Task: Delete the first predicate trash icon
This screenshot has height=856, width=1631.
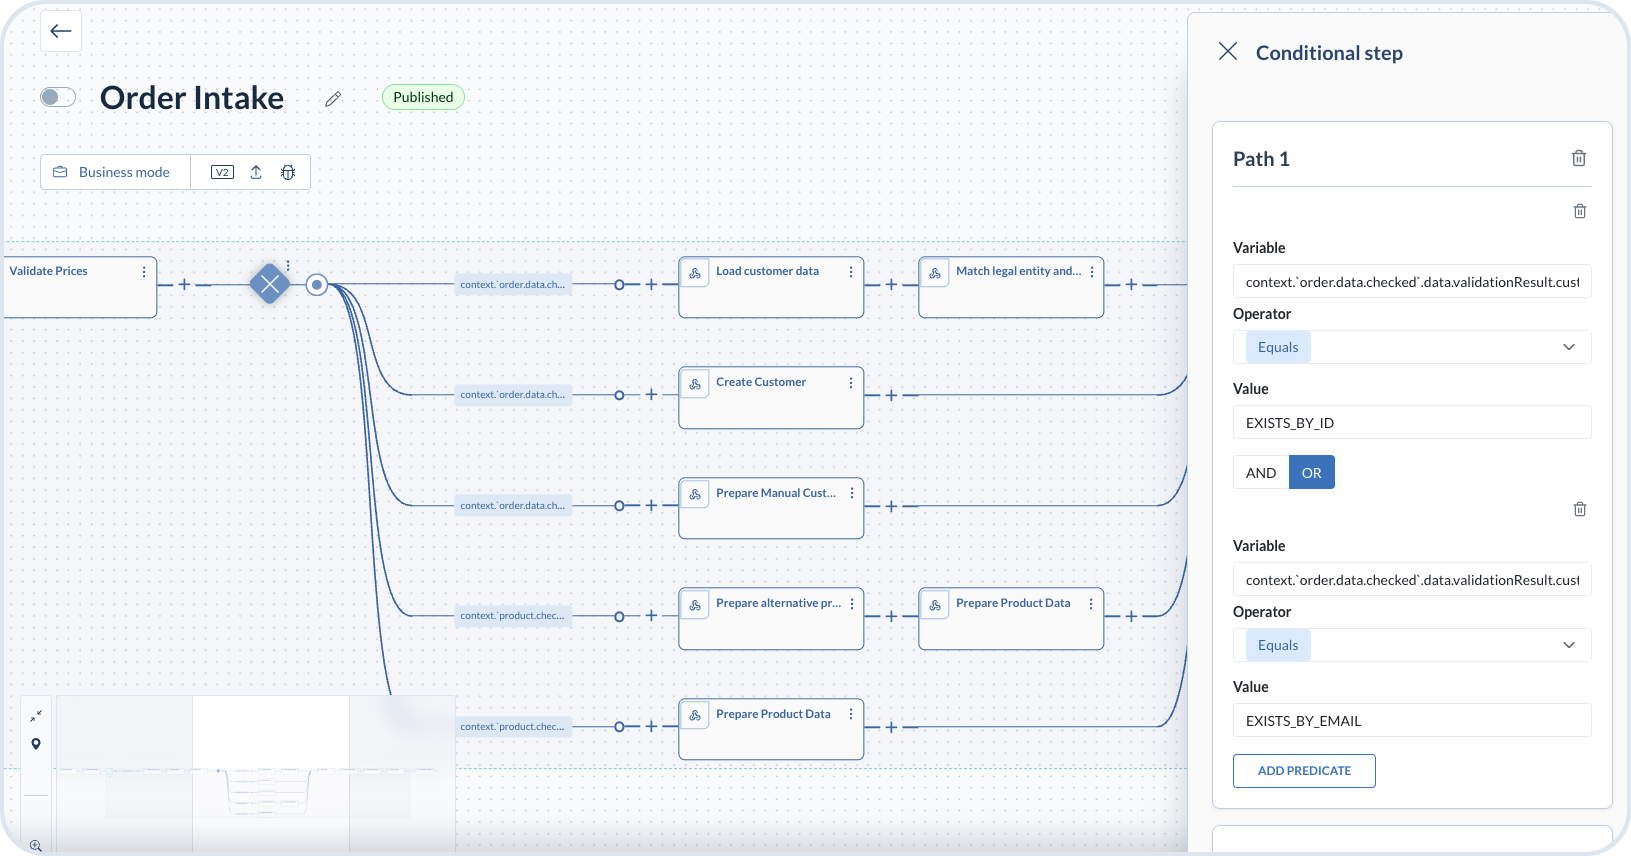Action: 1580,211
